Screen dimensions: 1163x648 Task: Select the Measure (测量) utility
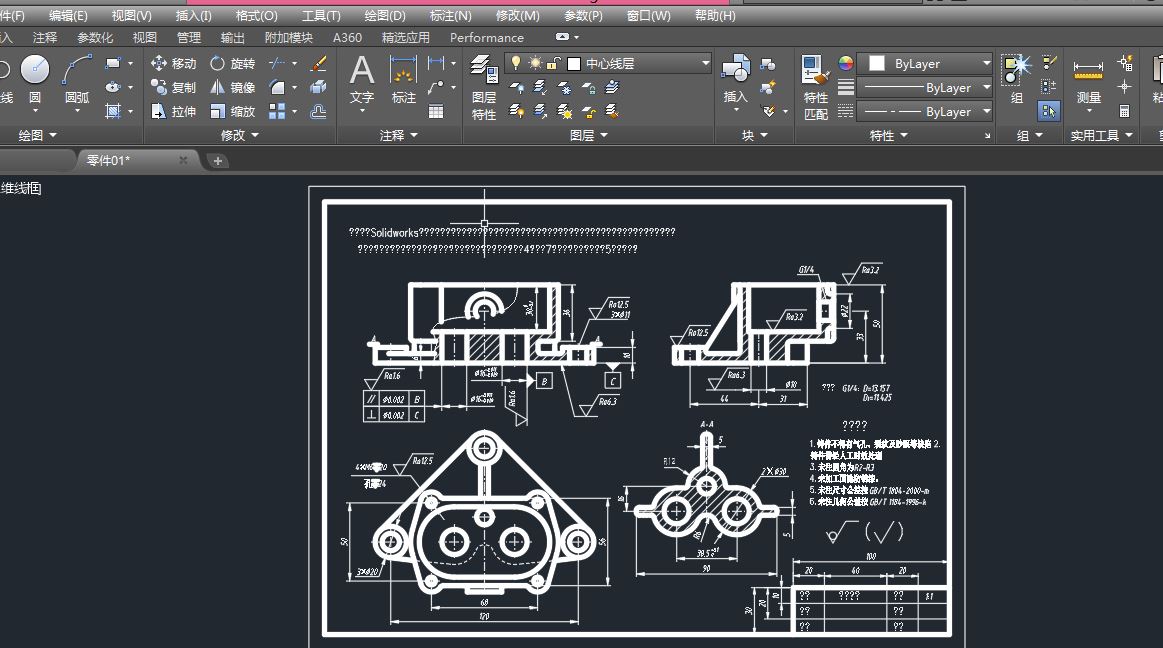1088,80
